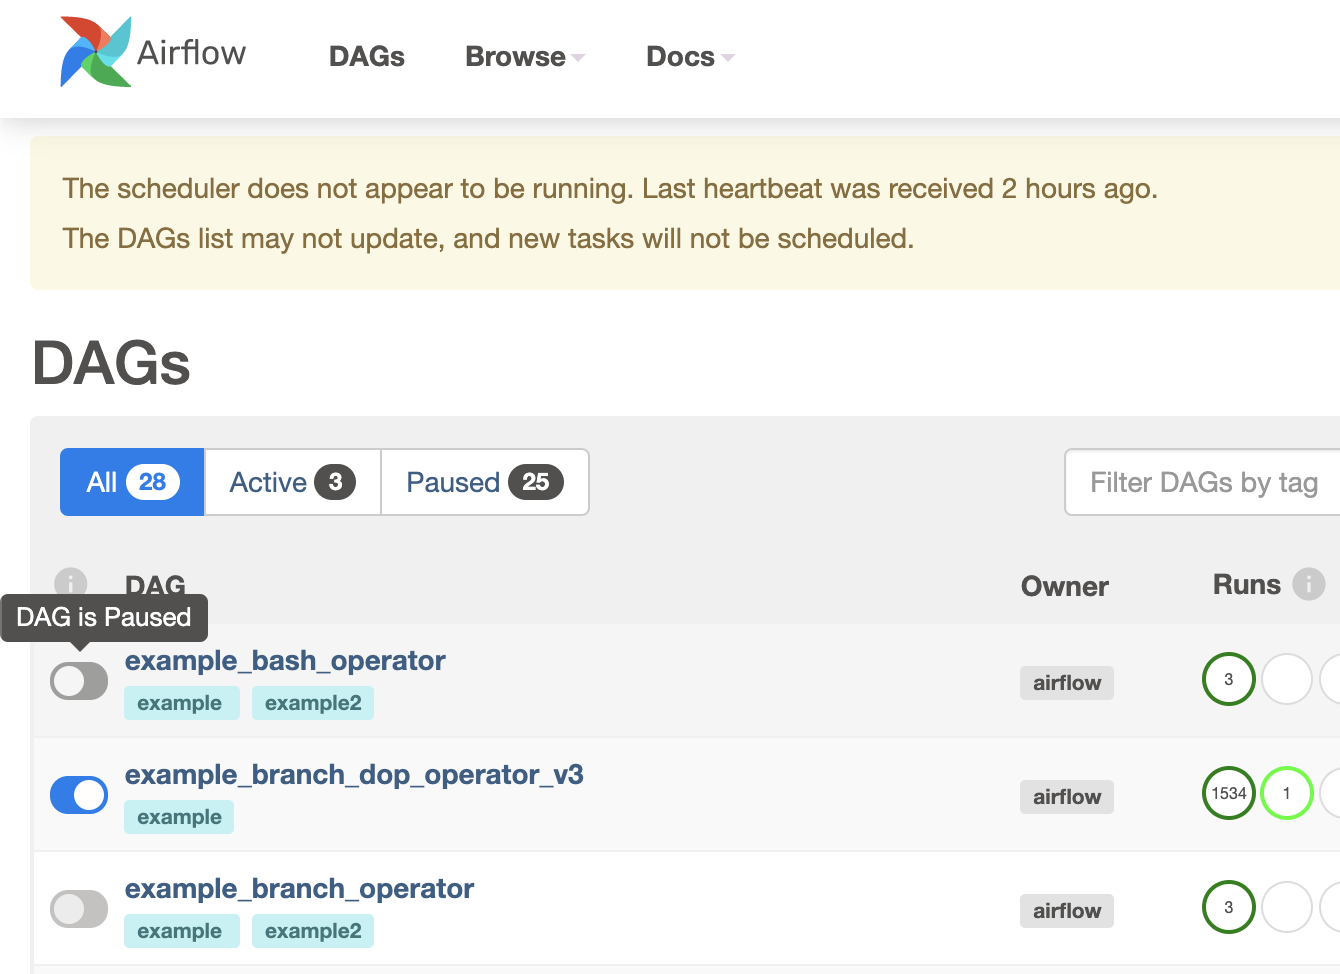
Task: Click example tag under example_bash_operator
Action: click(181, 703)
